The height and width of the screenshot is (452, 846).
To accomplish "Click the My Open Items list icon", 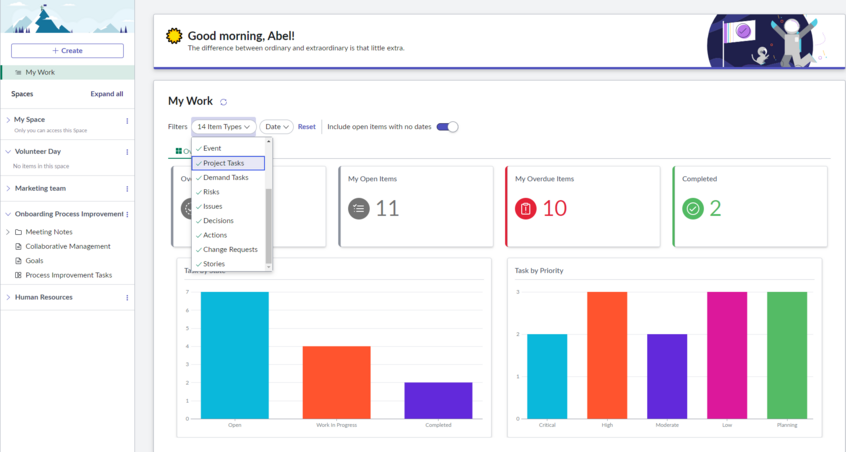I will point(359,209).
